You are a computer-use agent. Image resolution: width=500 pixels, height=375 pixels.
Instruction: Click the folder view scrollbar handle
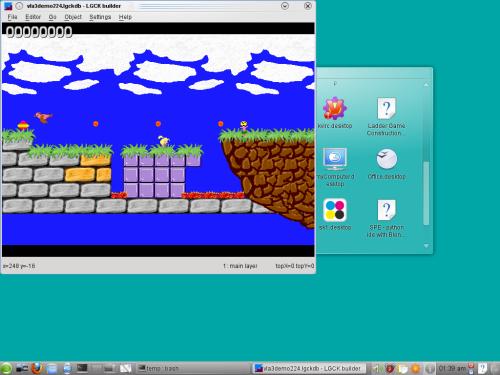click(426, 193)
